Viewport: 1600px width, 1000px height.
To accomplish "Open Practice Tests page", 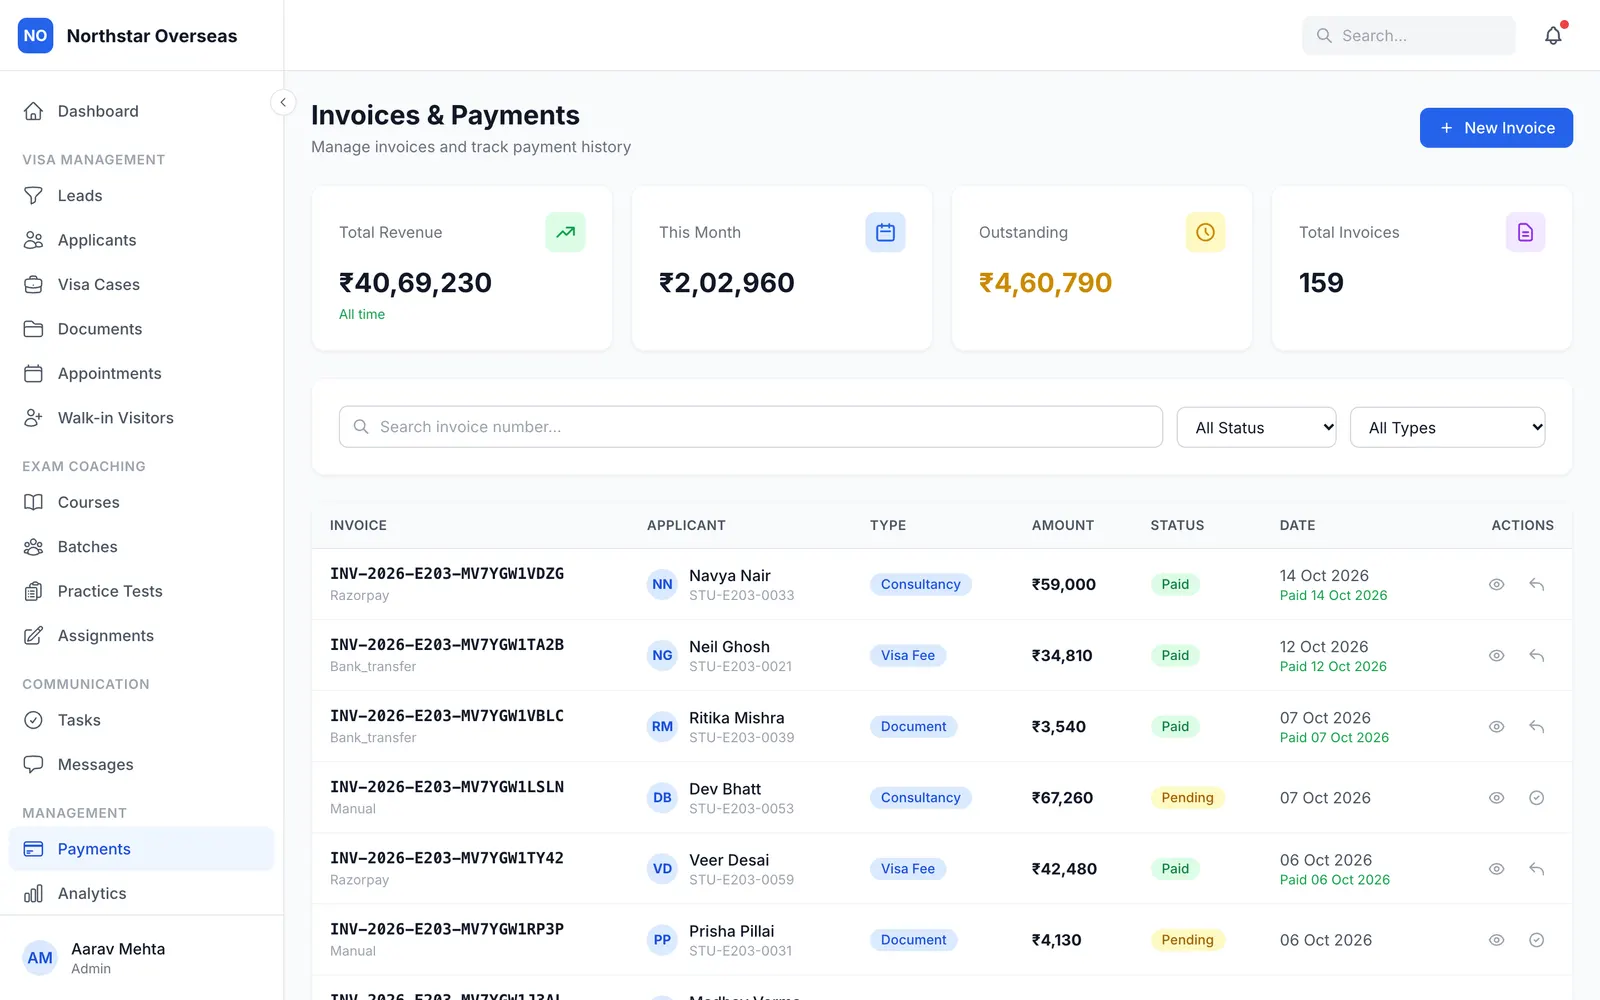I will [x=141, y=592].
